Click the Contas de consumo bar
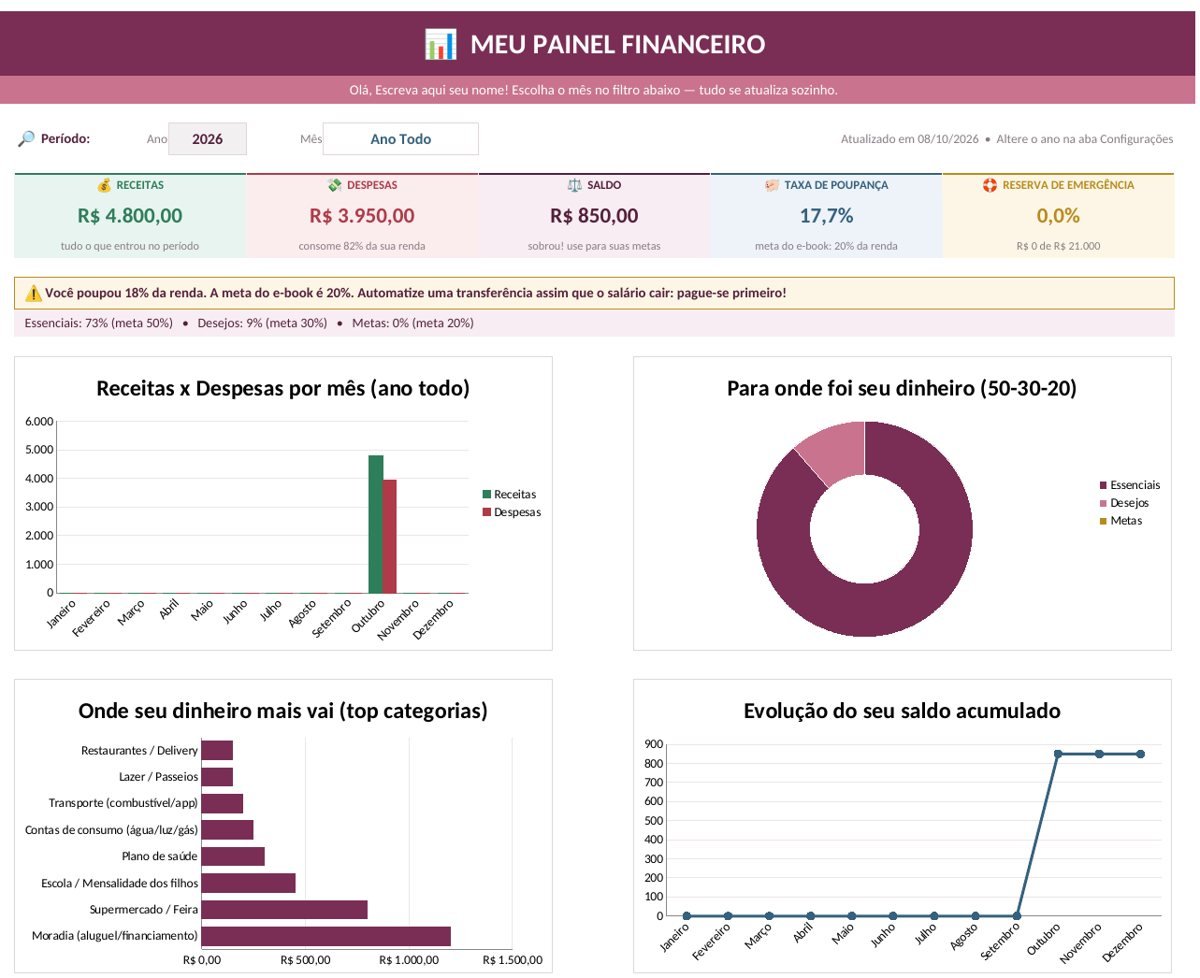The width and height of the screenshot is (1200, 978). coord(227,830)
